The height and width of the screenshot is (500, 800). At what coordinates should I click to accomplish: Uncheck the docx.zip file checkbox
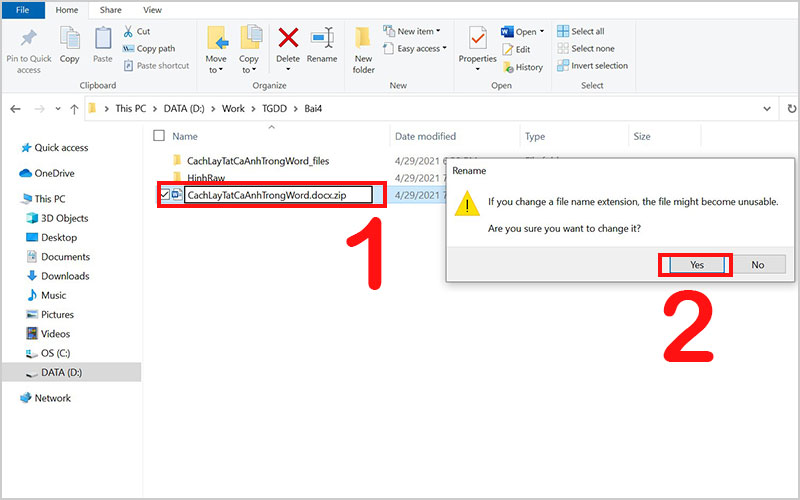(x=165, y=194)
